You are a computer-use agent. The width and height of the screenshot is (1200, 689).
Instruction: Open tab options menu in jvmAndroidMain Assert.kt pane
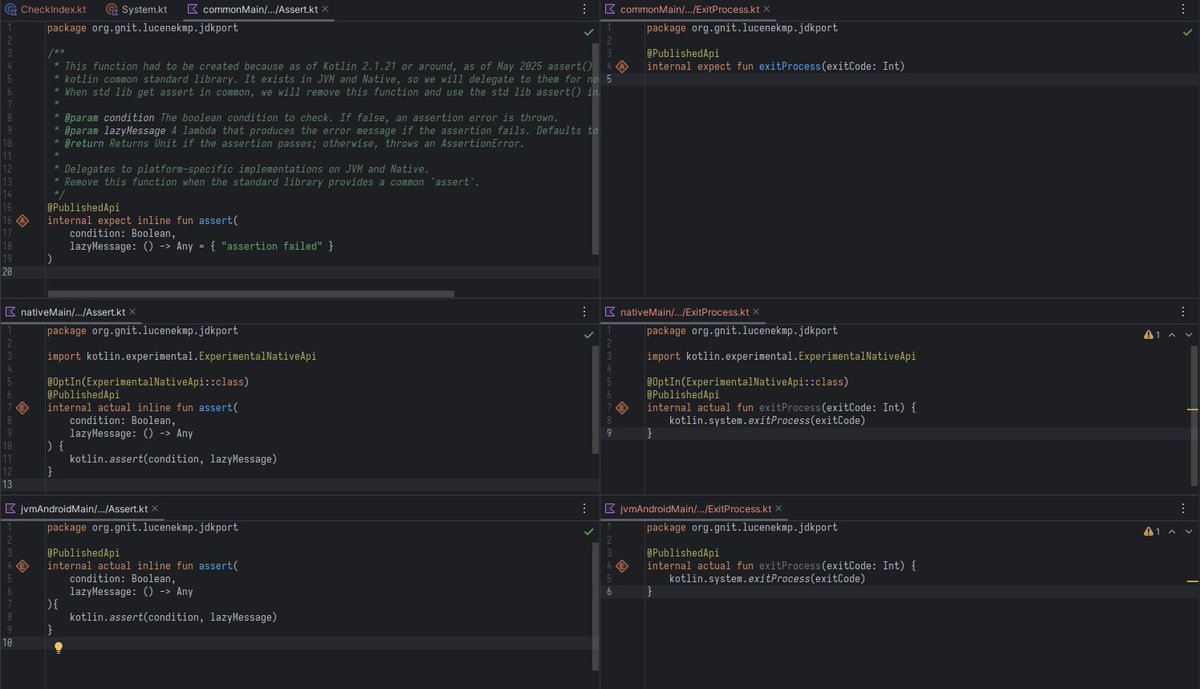coord(585,509)
